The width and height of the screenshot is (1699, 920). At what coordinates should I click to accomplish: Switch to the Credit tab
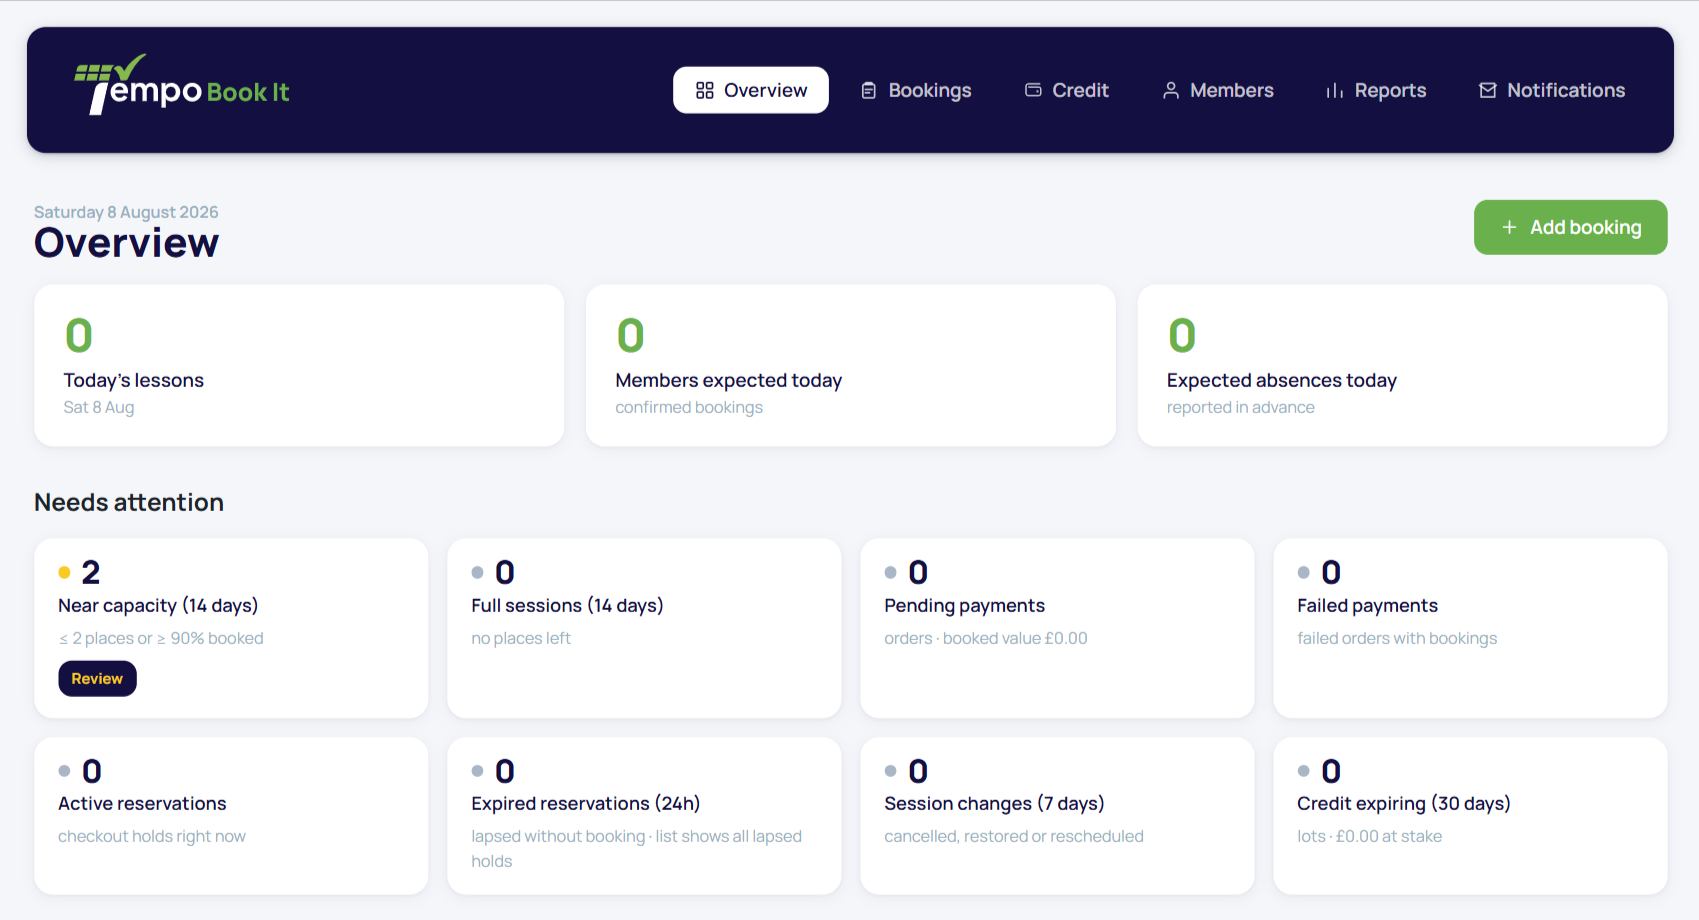coord(1067,90)
